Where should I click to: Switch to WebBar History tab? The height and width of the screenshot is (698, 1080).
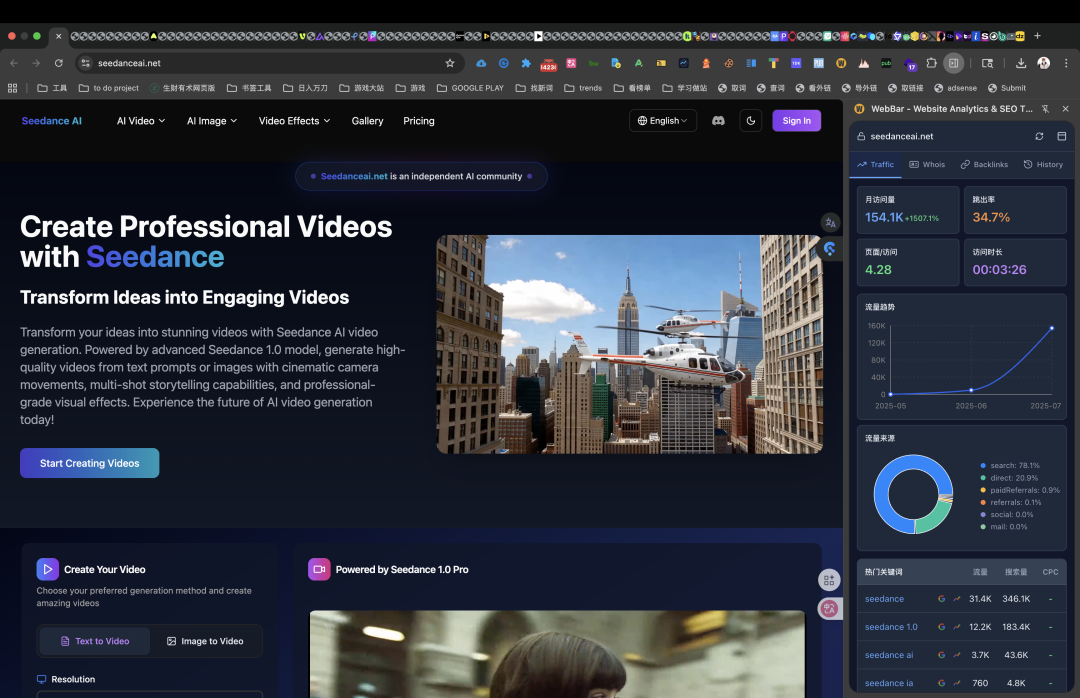click(1043, 165)
